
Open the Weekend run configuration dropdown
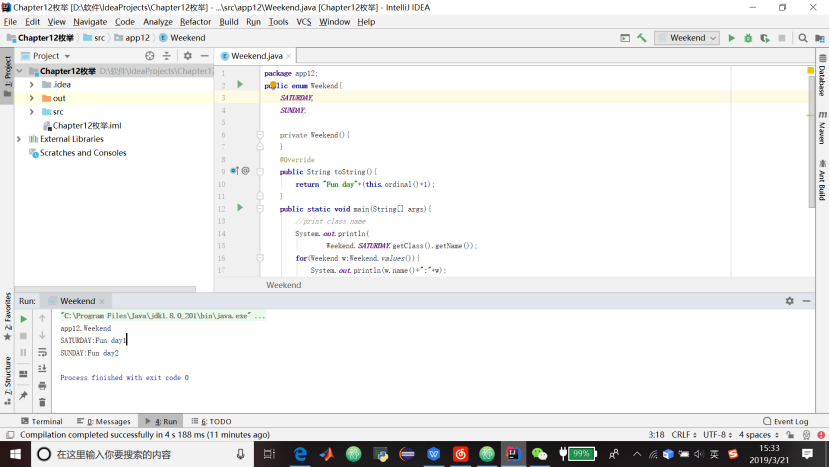[687, 38]
